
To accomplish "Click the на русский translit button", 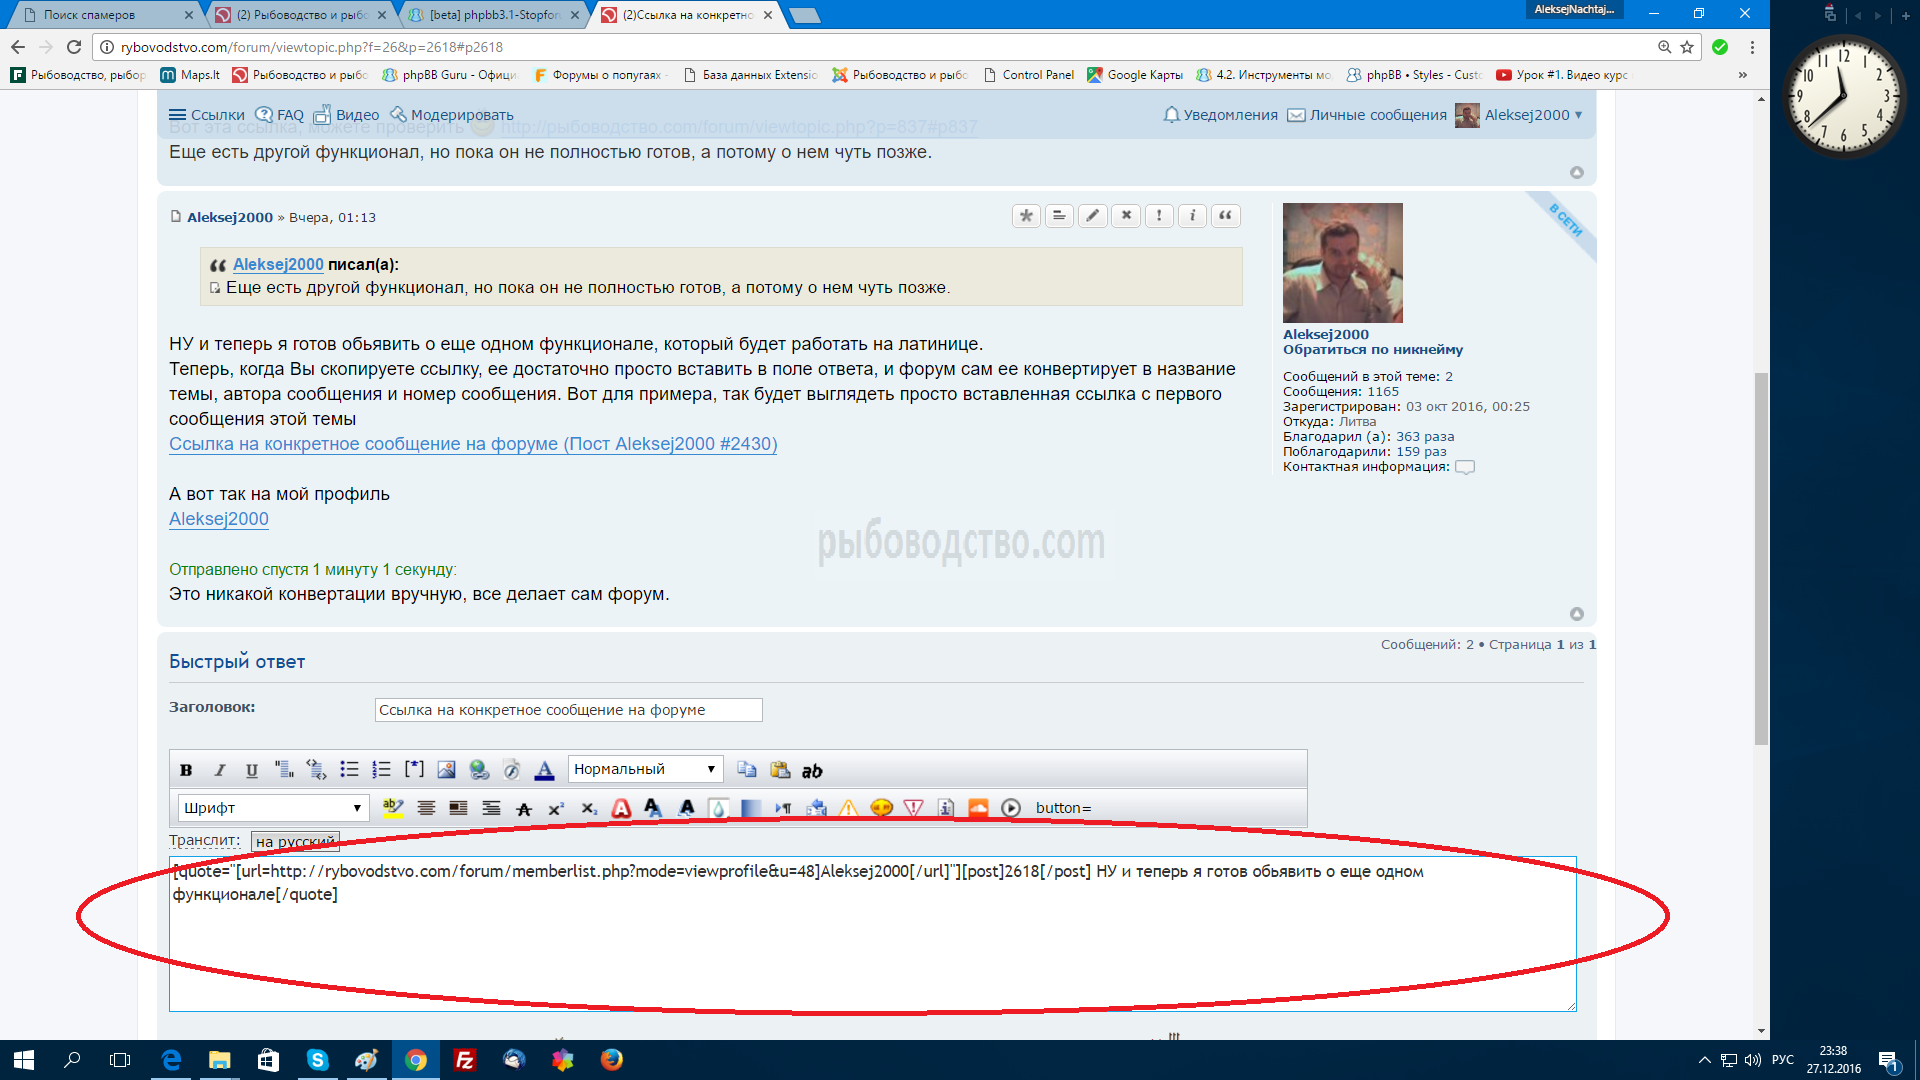I will [x=295, y=841].
